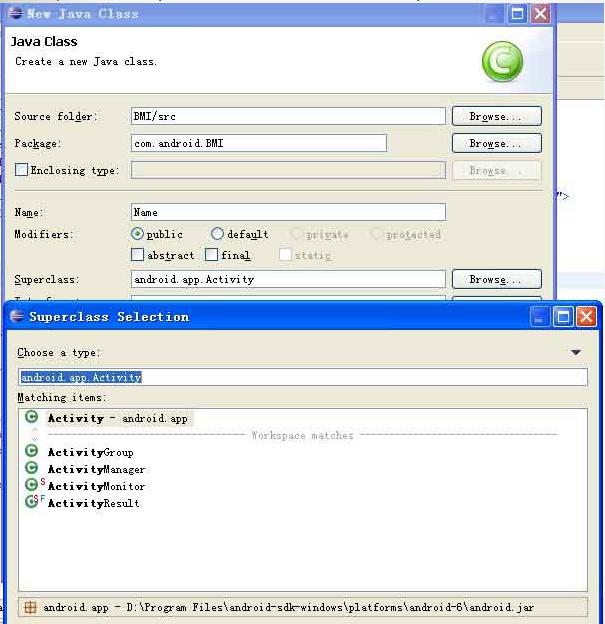Click the class icon beside ActivityGroup
The width and height of the screenshot is (605, 624).
tap(31, 451)
